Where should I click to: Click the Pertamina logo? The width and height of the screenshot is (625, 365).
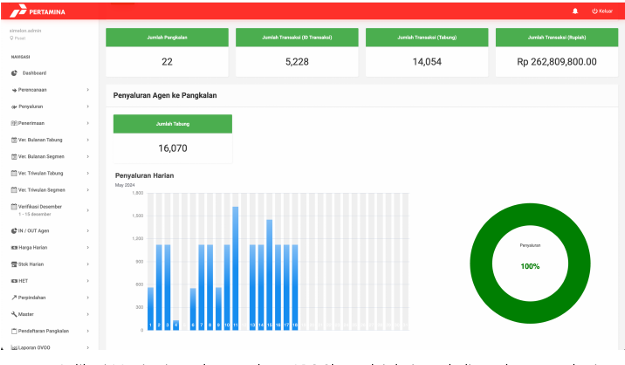tap(37, 11)
